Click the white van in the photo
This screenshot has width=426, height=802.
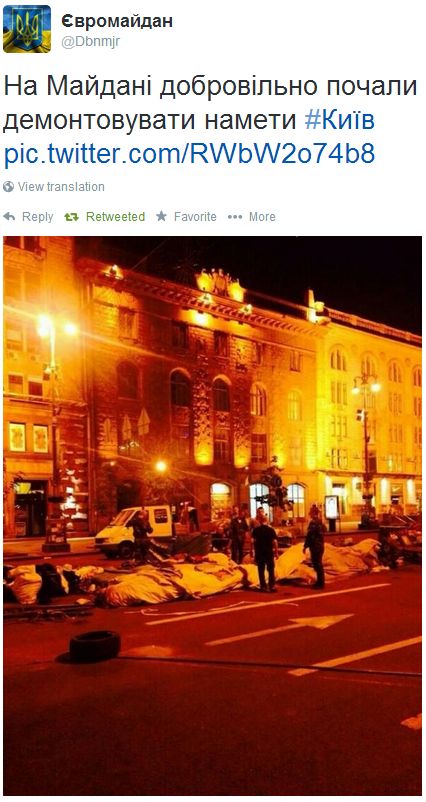point(134,530)
